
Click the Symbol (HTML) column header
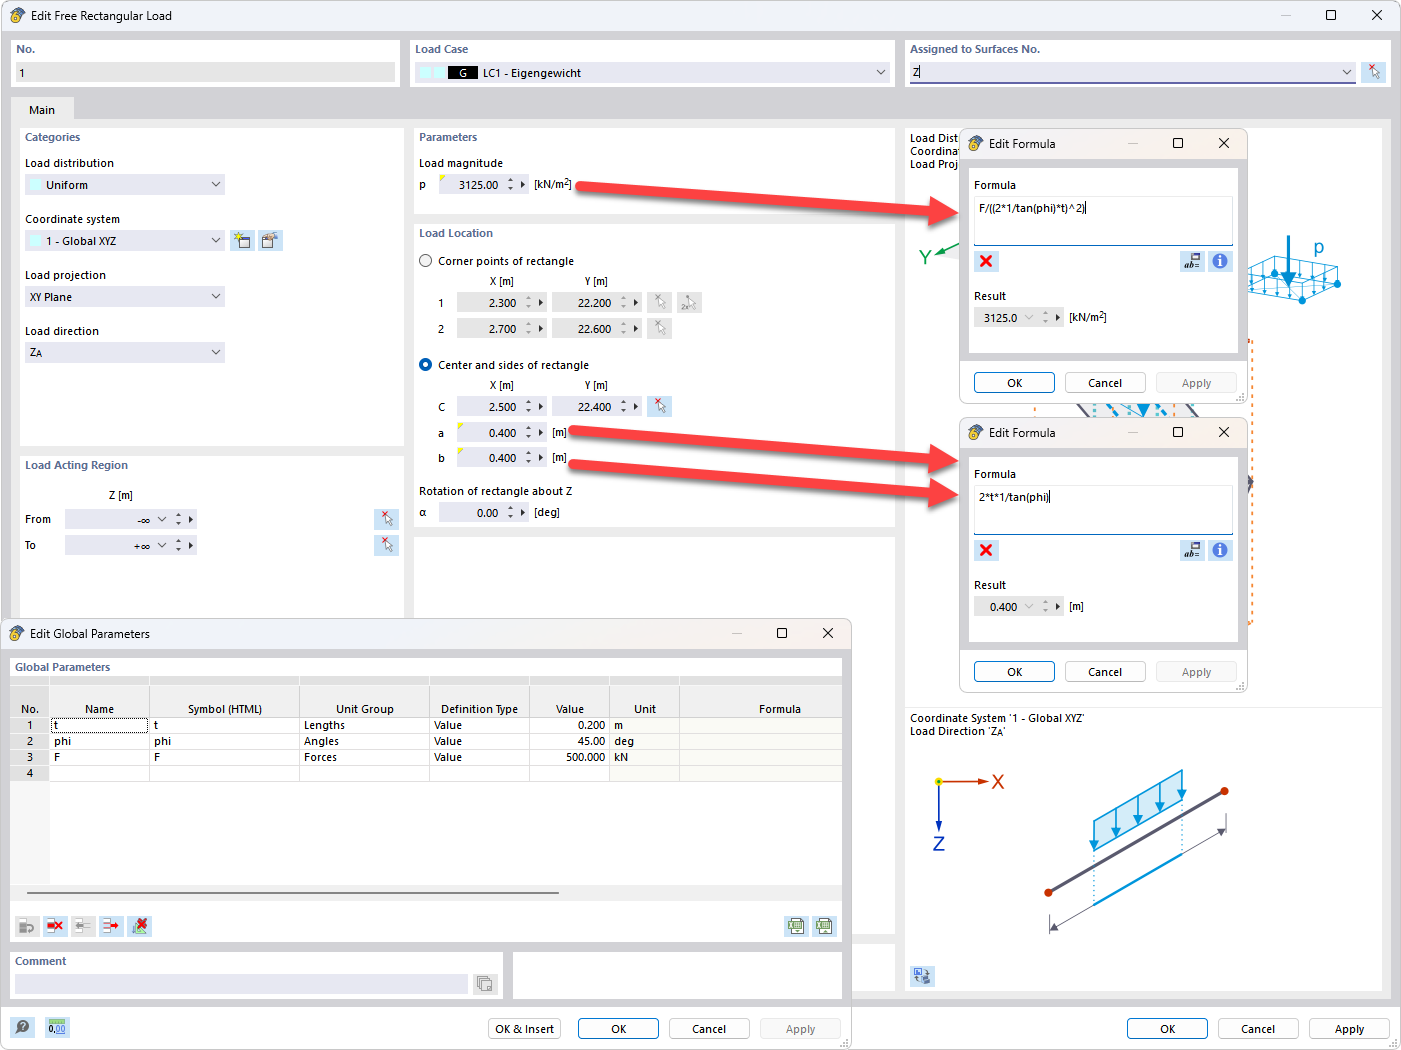224,709
